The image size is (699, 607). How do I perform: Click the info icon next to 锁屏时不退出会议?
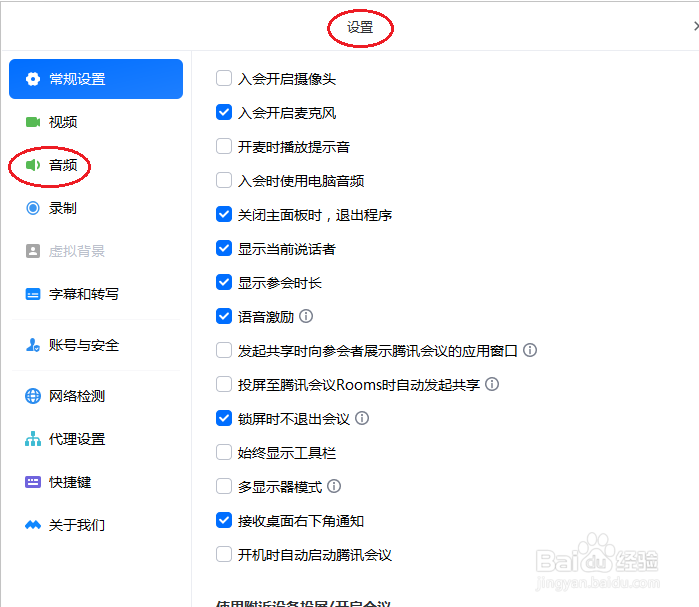tap(362, 418)
